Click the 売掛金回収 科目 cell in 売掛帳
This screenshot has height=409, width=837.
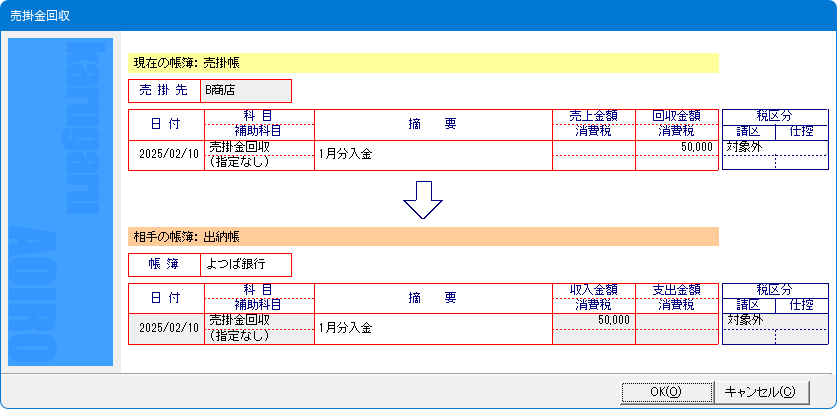pos(259,147)
